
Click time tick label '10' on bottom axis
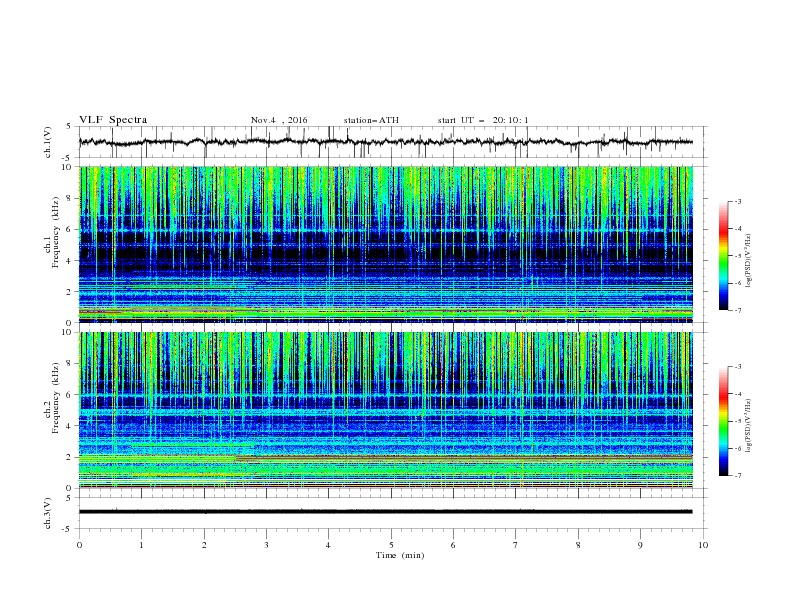pos(703,545)
